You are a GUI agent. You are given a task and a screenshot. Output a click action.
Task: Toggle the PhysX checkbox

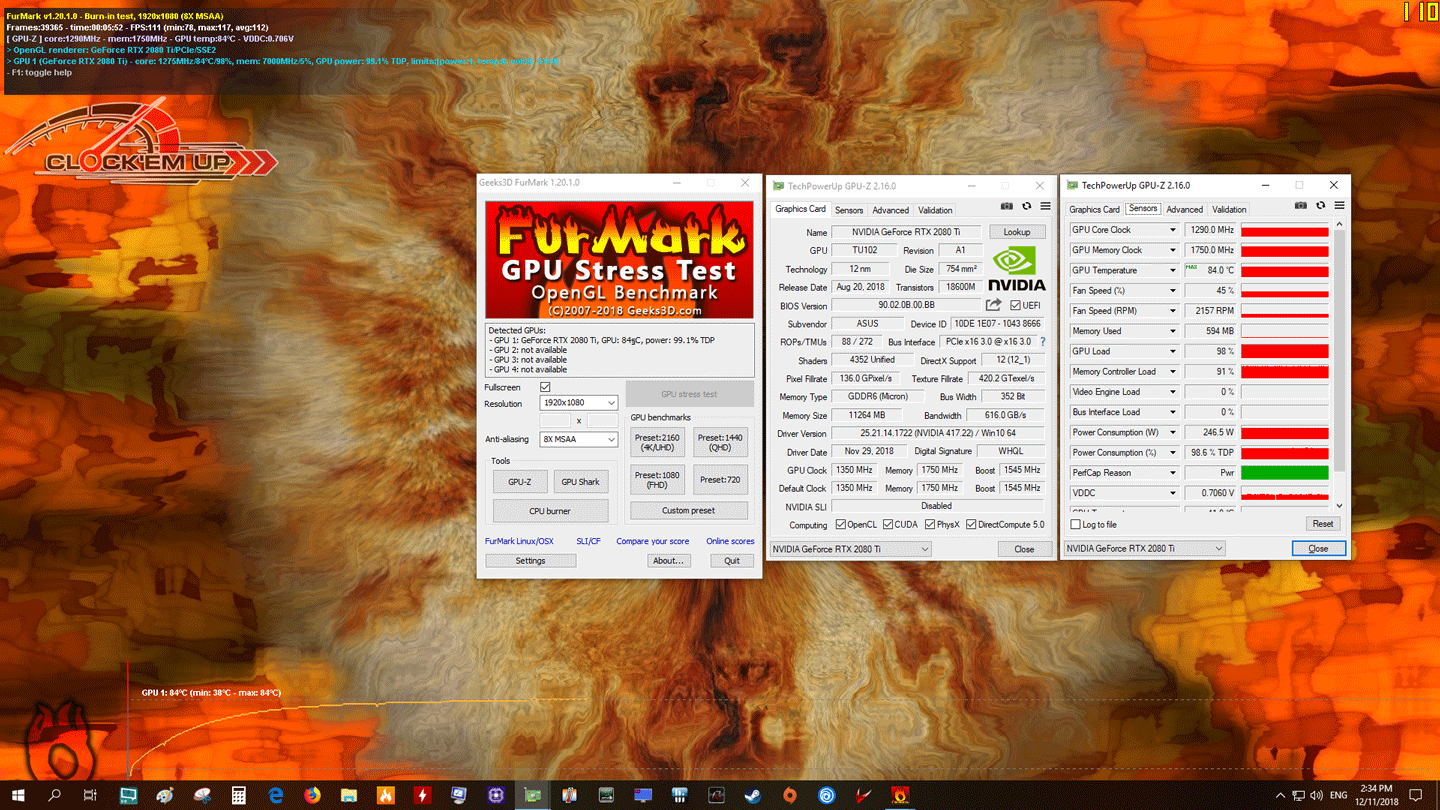tap(930, 524)
